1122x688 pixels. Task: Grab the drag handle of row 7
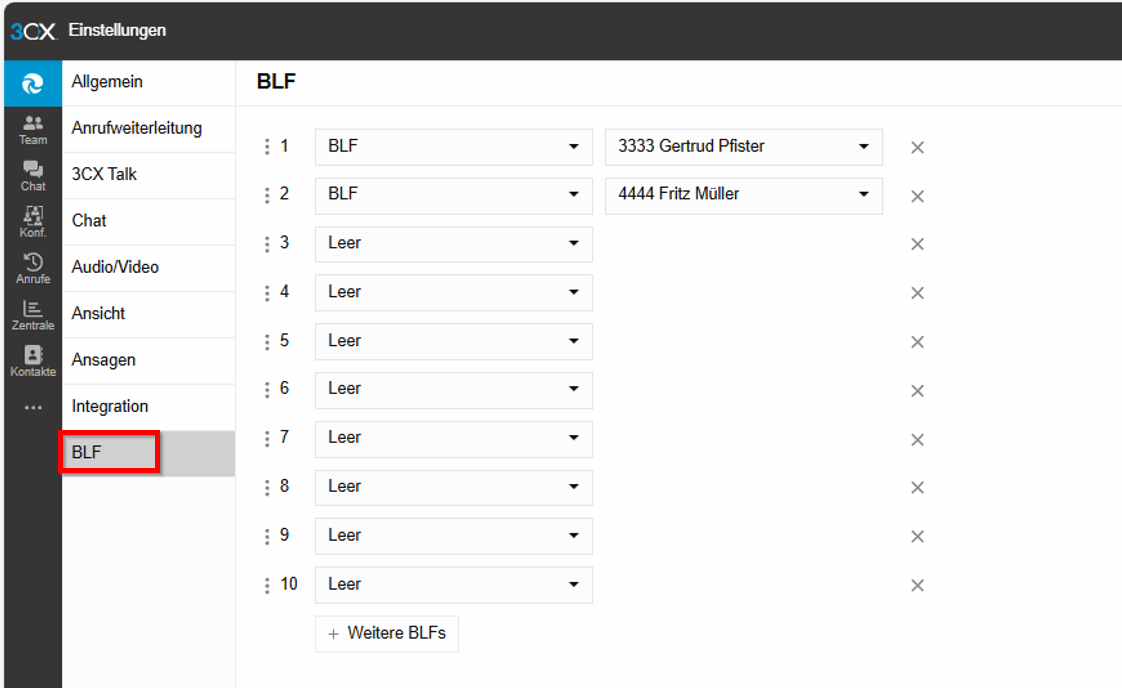pyautogui.click(x=267, y=439)
